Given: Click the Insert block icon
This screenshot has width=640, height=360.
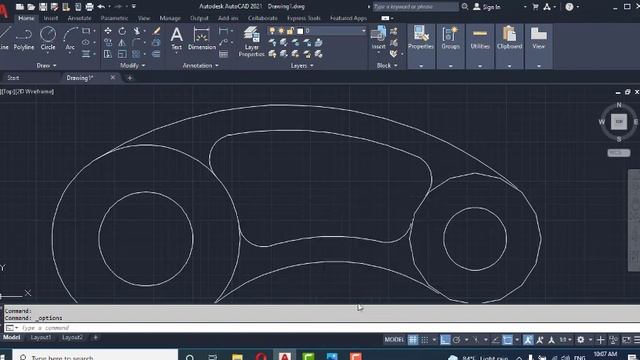Looking at the screenshot, I should point(378,38).
